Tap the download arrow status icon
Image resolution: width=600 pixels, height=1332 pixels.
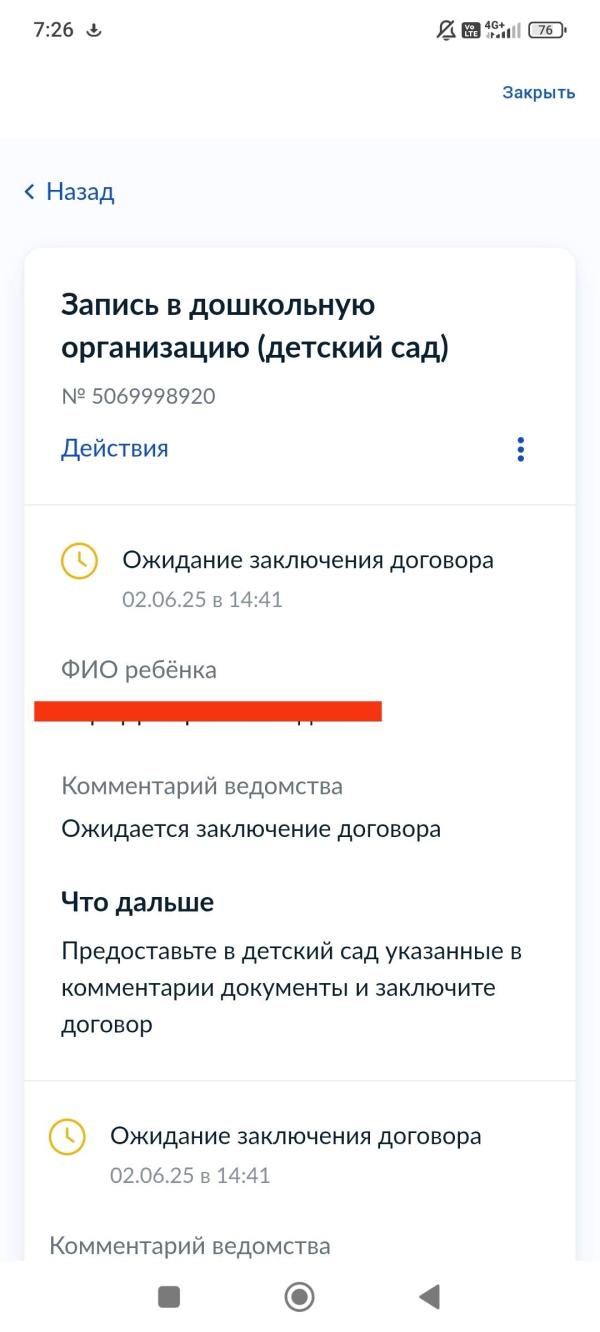point(94,30)
